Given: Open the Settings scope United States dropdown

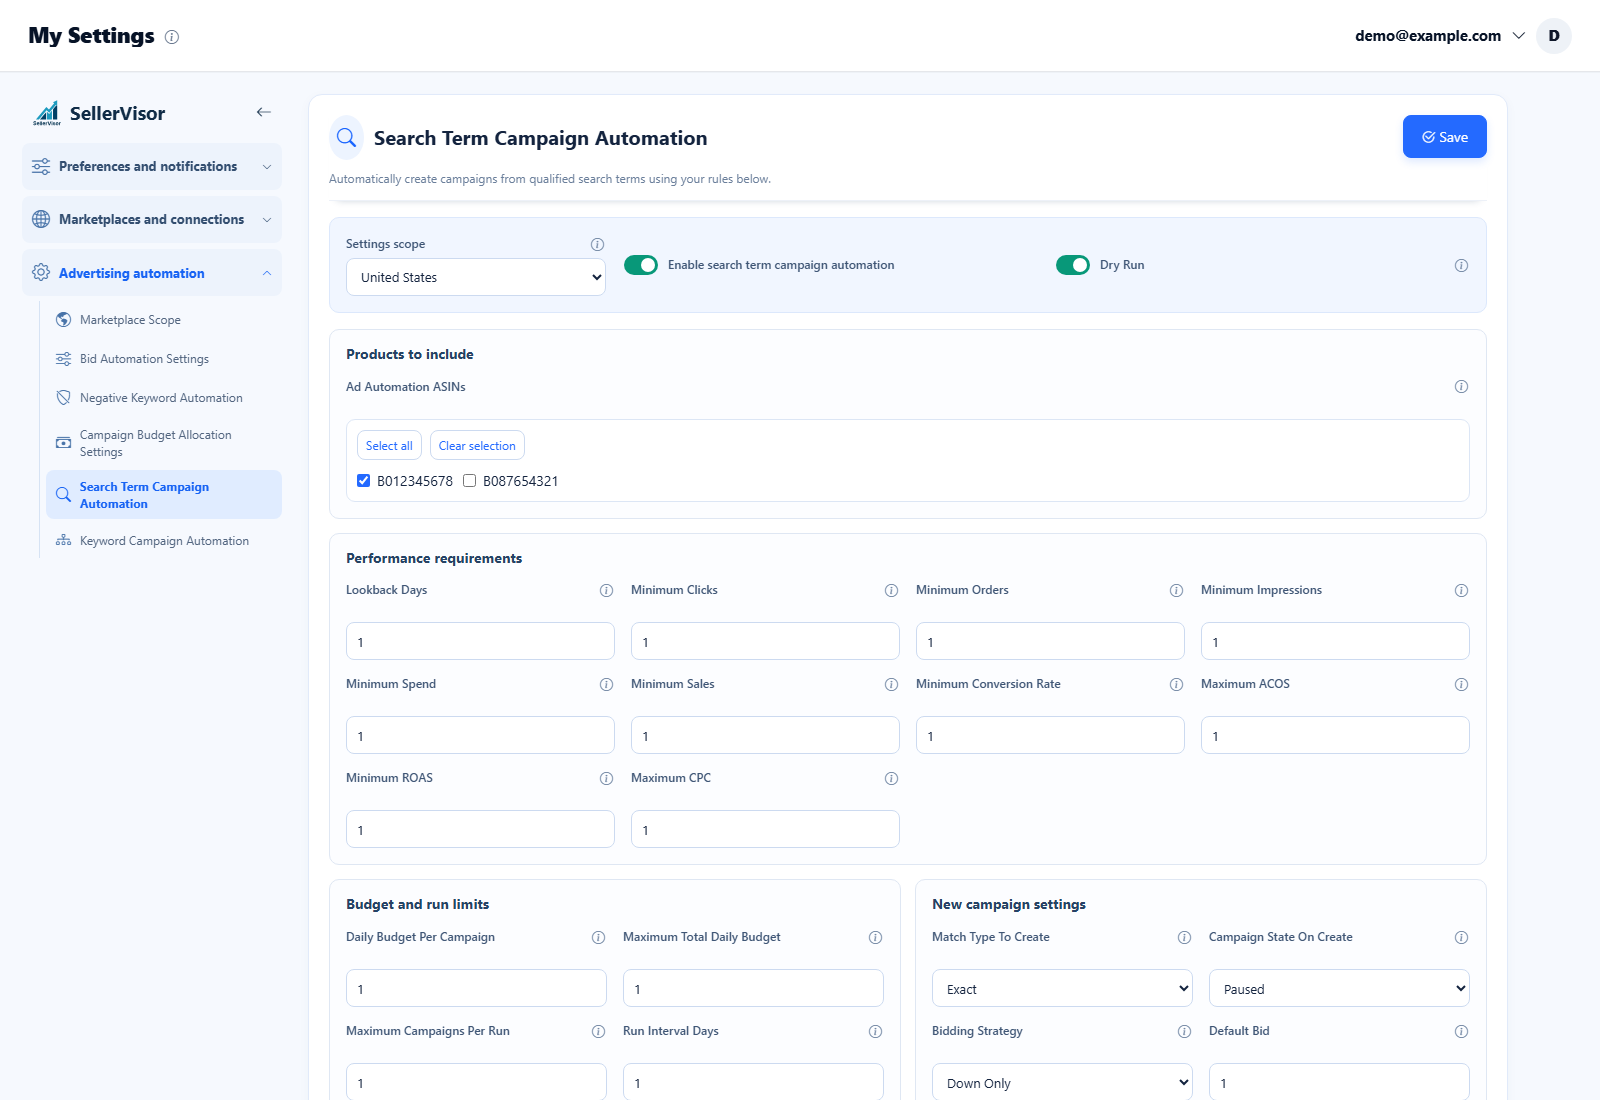Looking at the screenshot, I should (476, 277).
